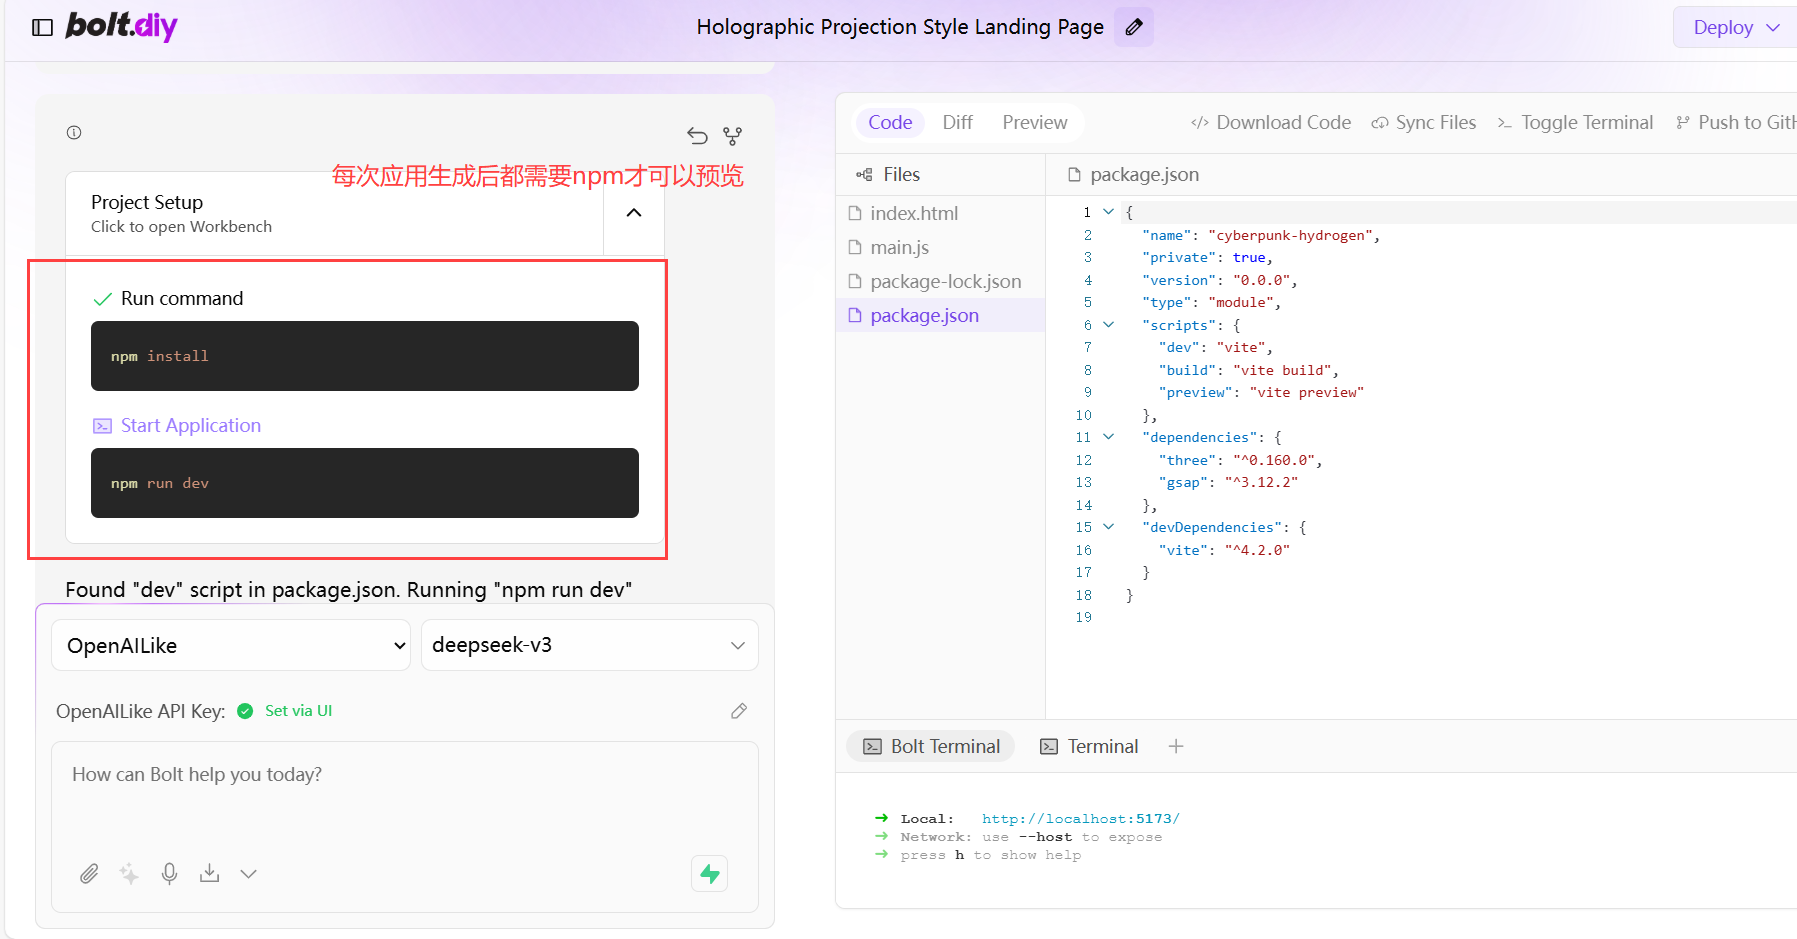1797x939 pixels.
Task: Open Workbench from Project Setup
Action: (x=335, y=213)
